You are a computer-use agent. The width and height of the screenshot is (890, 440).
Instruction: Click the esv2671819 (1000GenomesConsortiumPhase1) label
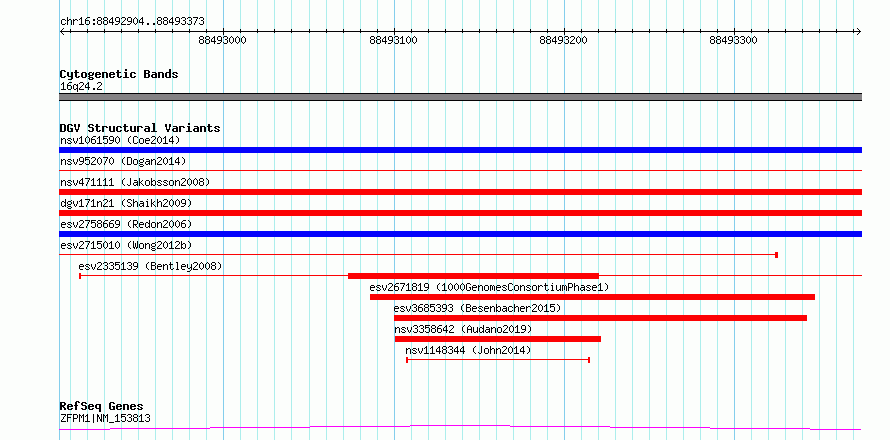coord(489,287)
